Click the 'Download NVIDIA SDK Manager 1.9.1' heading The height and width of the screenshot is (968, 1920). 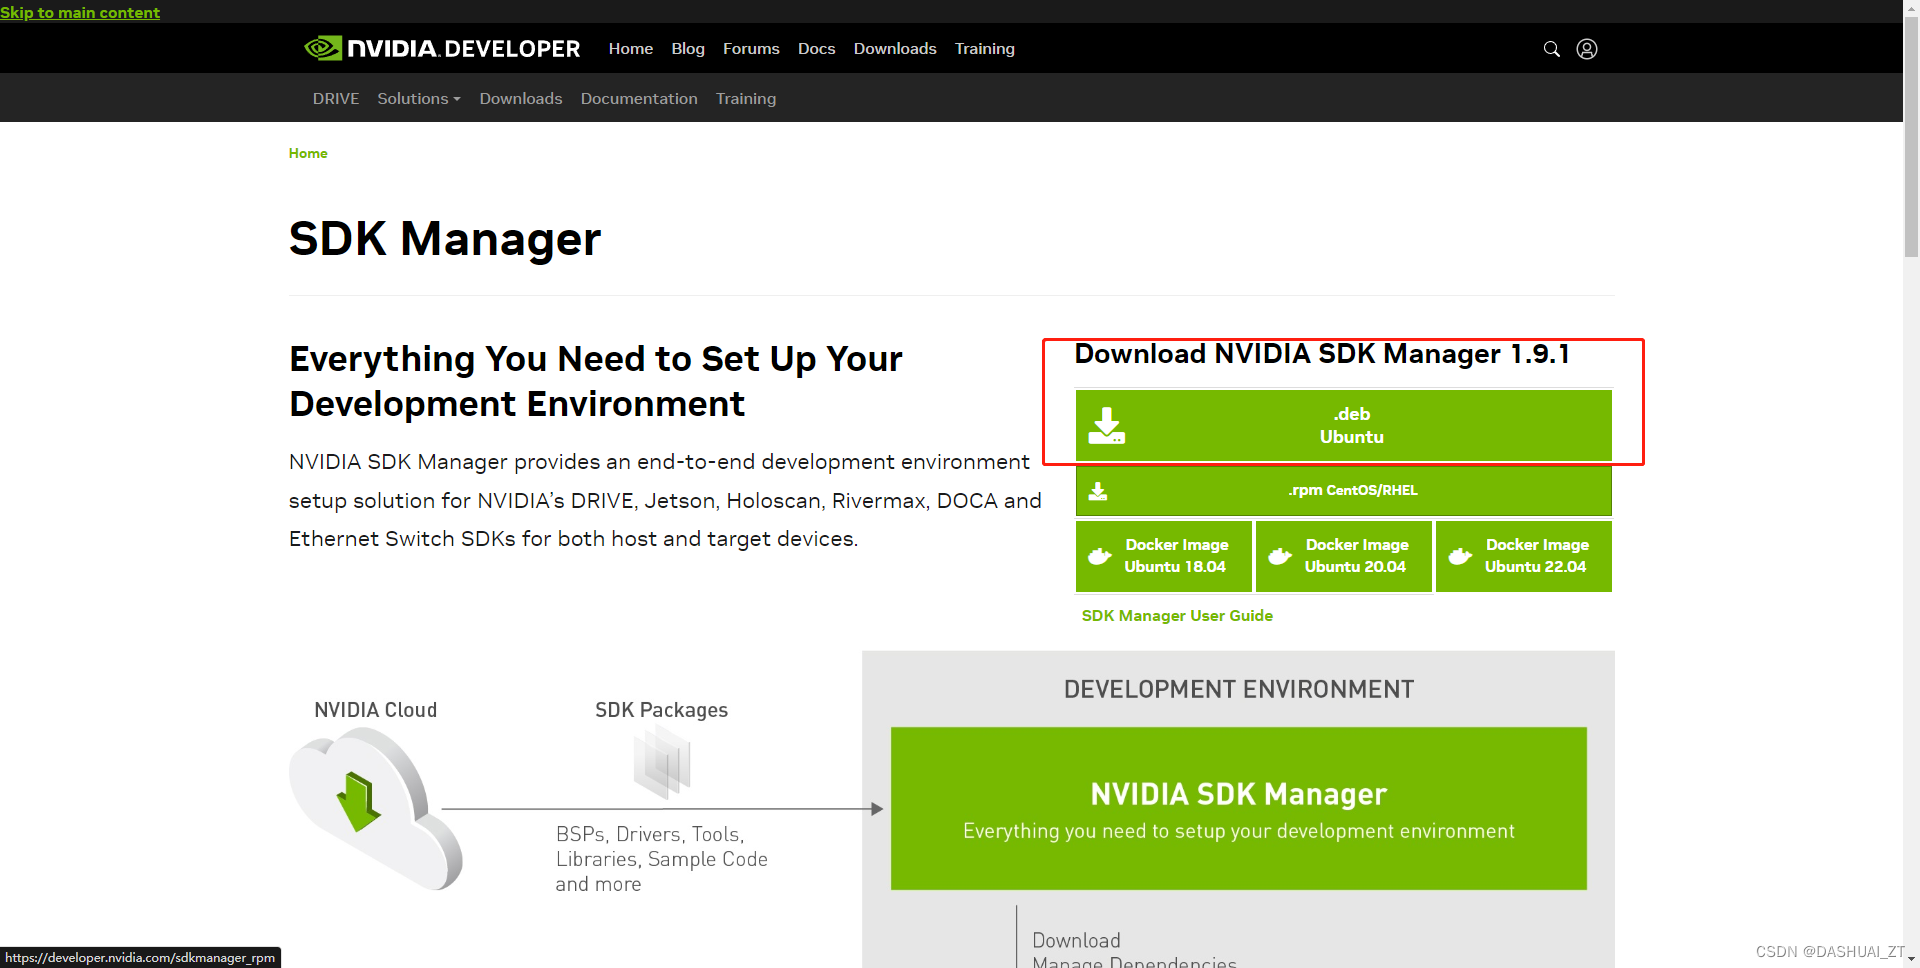click(1322, 354)
